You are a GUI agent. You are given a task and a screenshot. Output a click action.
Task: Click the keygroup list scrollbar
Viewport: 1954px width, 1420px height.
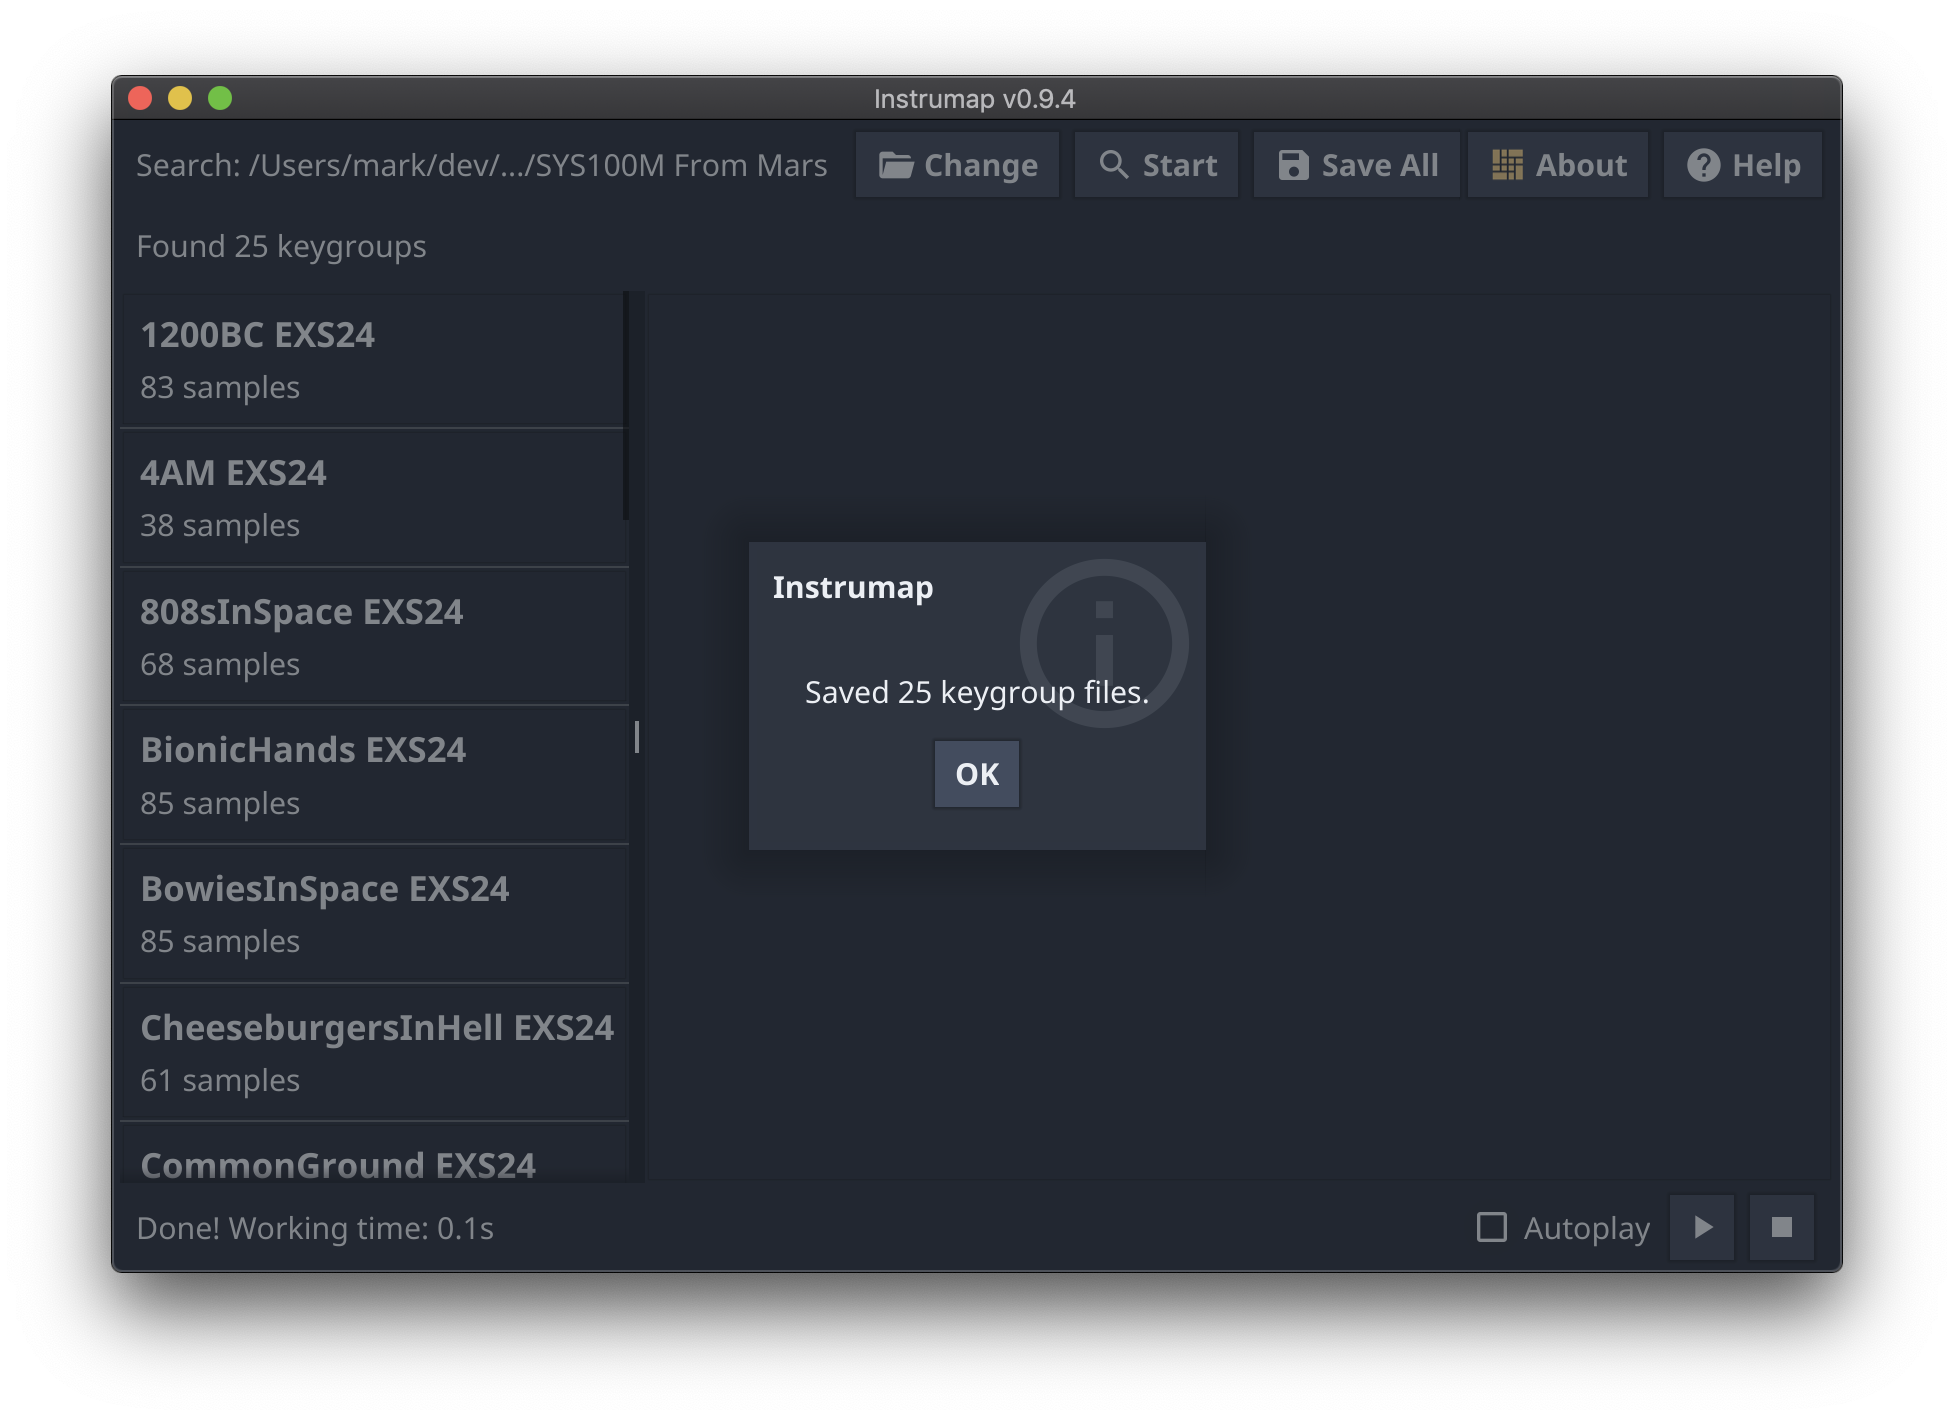pyautogui.click(x=626, y=405)
